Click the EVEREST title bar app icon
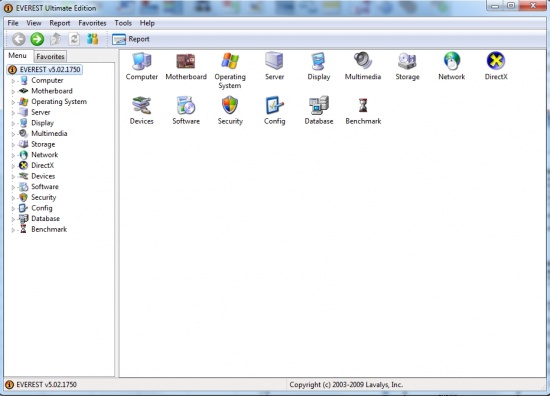The width and height of the screenshot is (550, 396). coord(8,8)
